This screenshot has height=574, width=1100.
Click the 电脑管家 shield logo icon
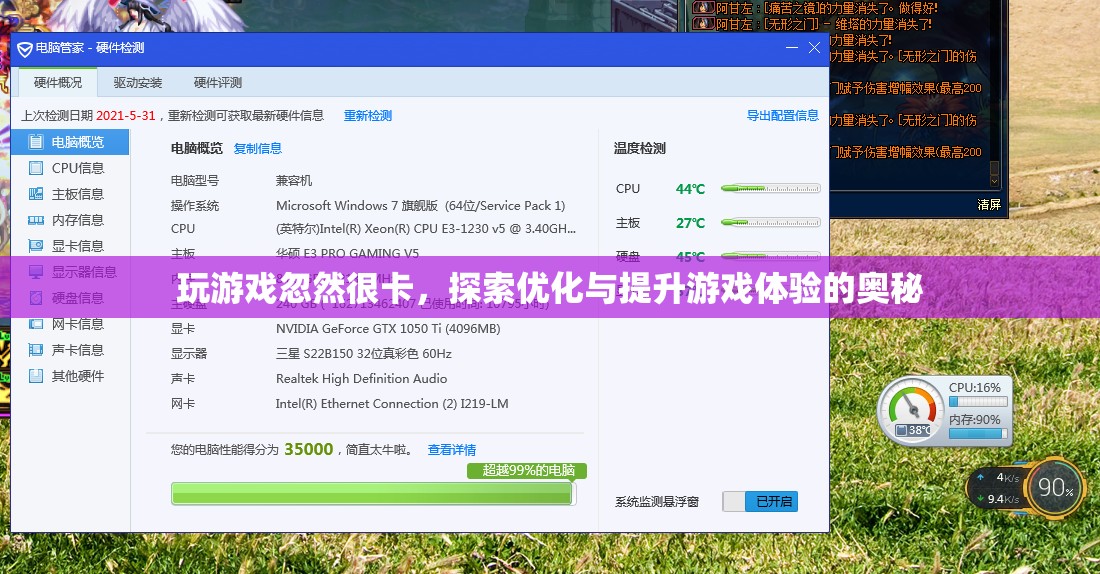point(25,48)
